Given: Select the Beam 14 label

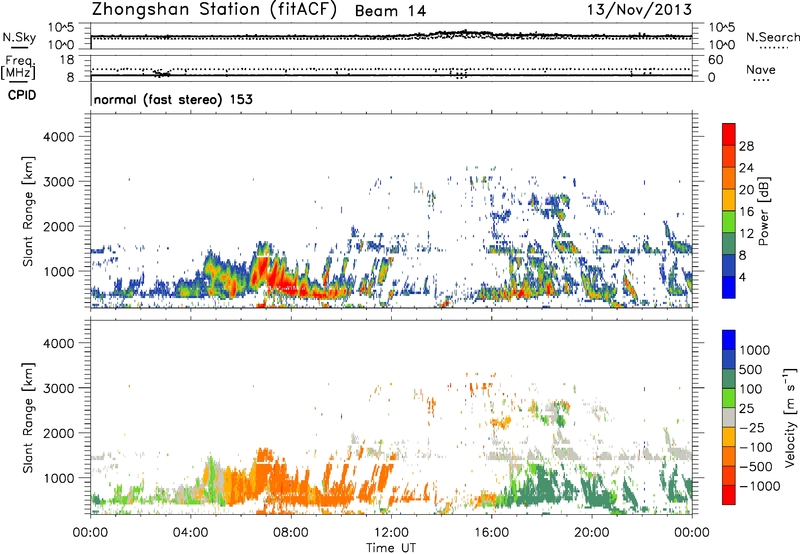Looking at the screenshot, I should 390,11.
